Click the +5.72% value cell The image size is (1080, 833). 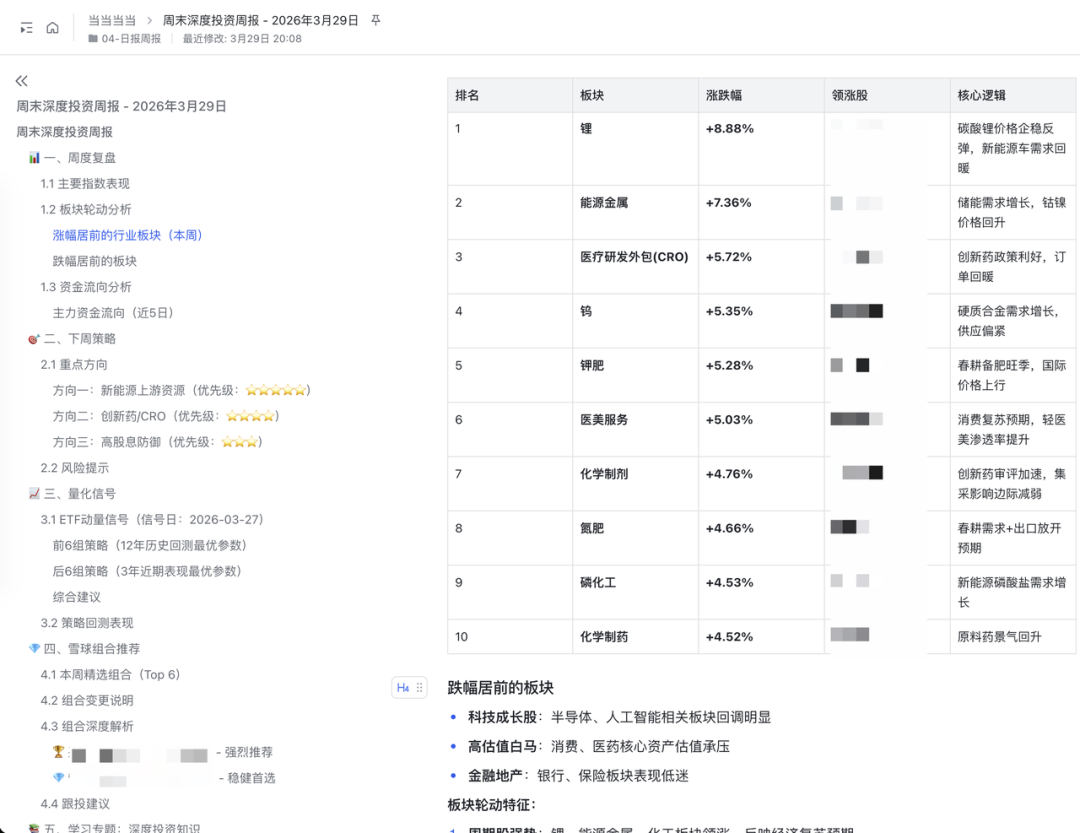(761, 267)
